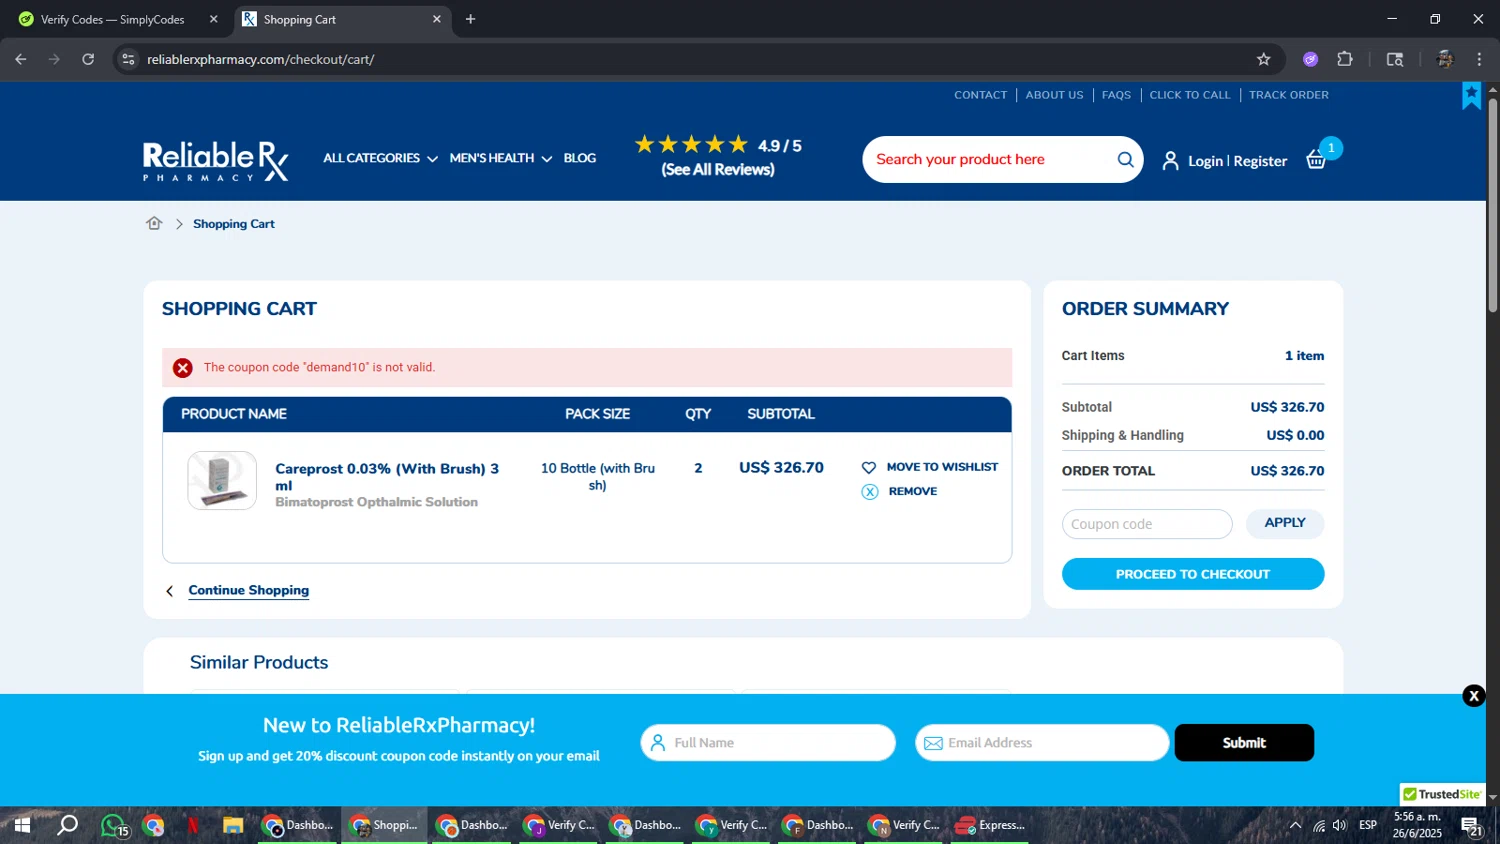This screenshot has height=844, width=1500.
Task: Open Chrome three-dot menu
Action: coord(1479,59)
